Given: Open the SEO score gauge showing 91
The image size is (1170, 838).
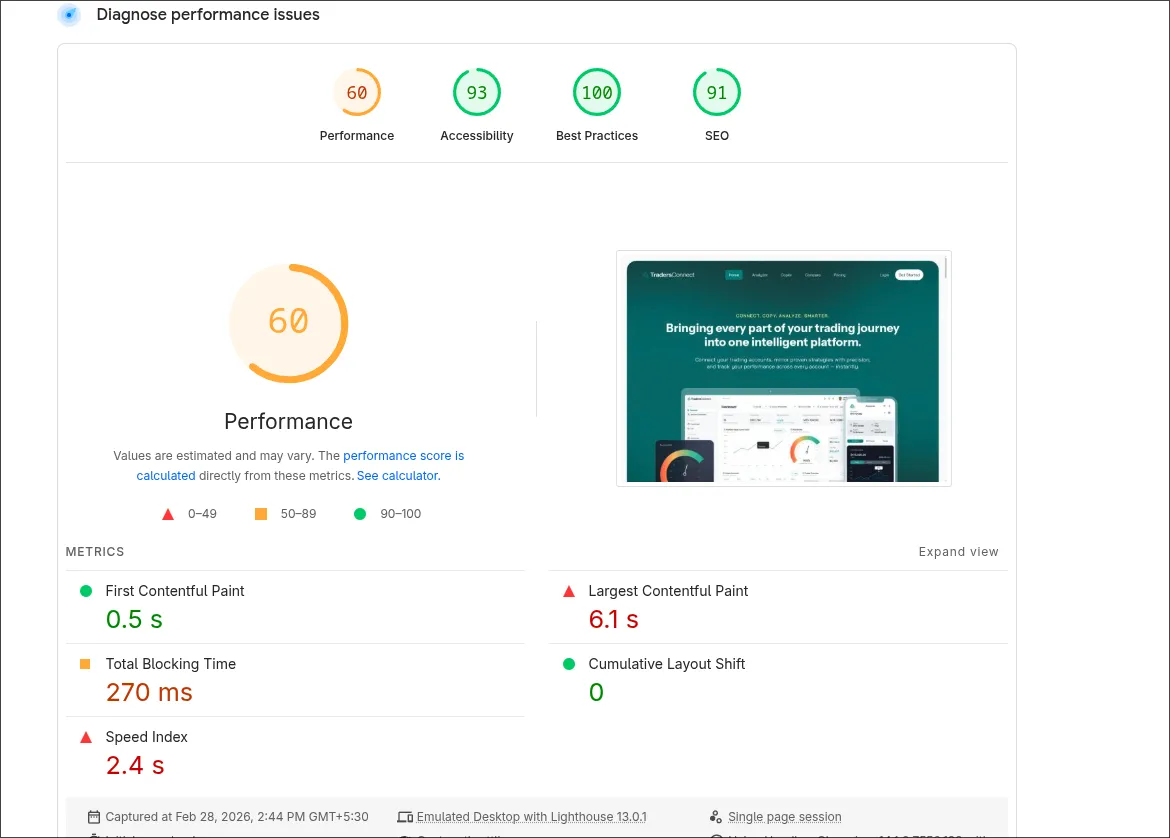Looking at the screenshot, I should 717,92.
